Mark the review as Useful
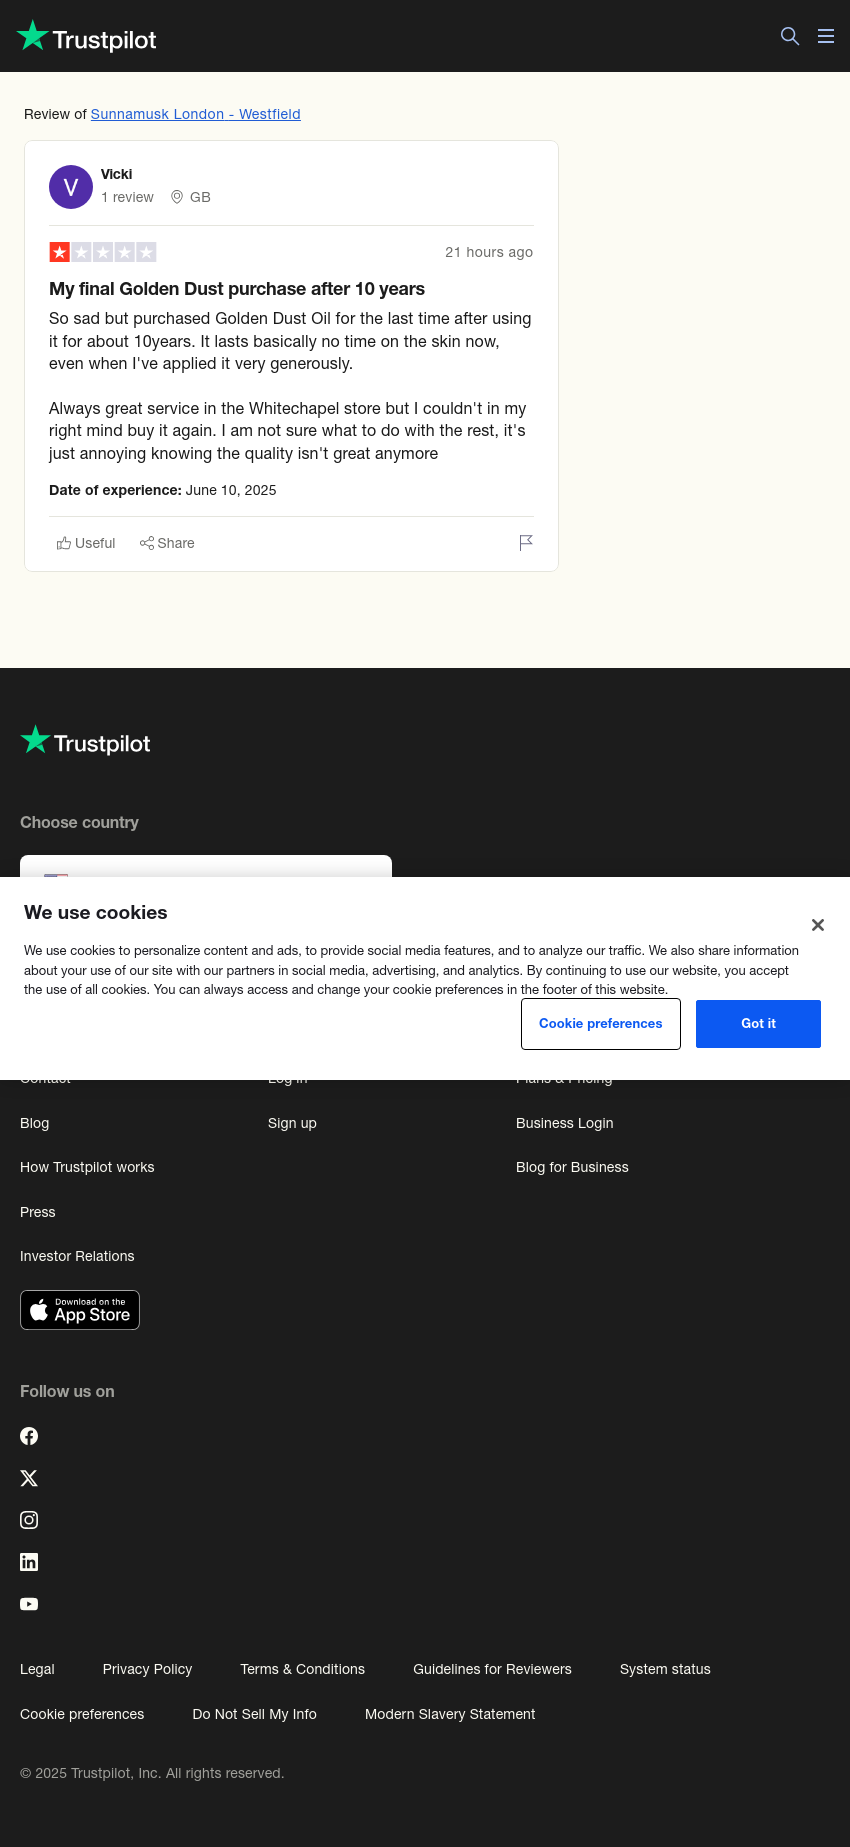 click(x=86, y=543)
